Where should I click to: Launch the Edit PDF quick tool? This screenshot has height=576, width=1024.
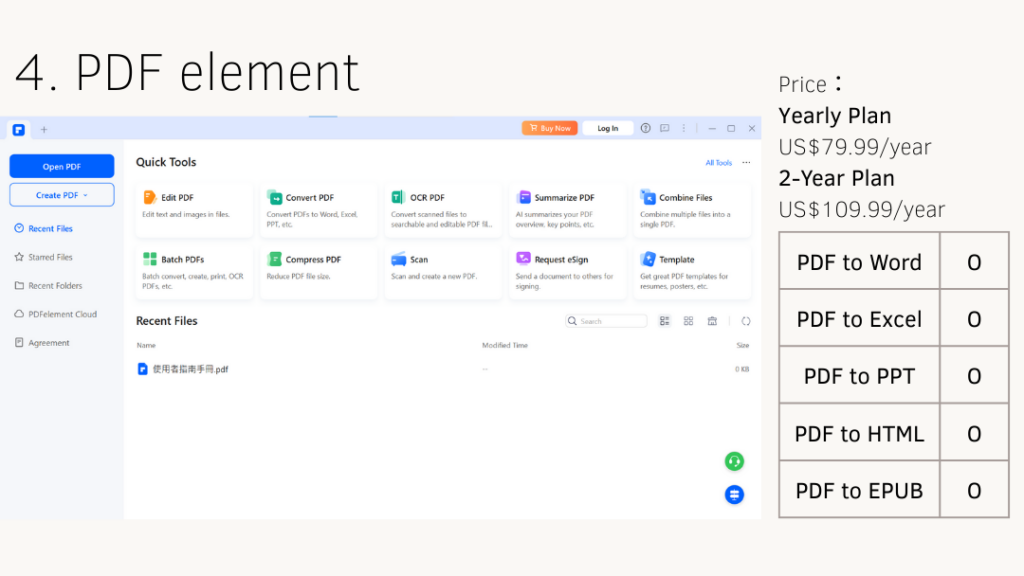(194, 210)
